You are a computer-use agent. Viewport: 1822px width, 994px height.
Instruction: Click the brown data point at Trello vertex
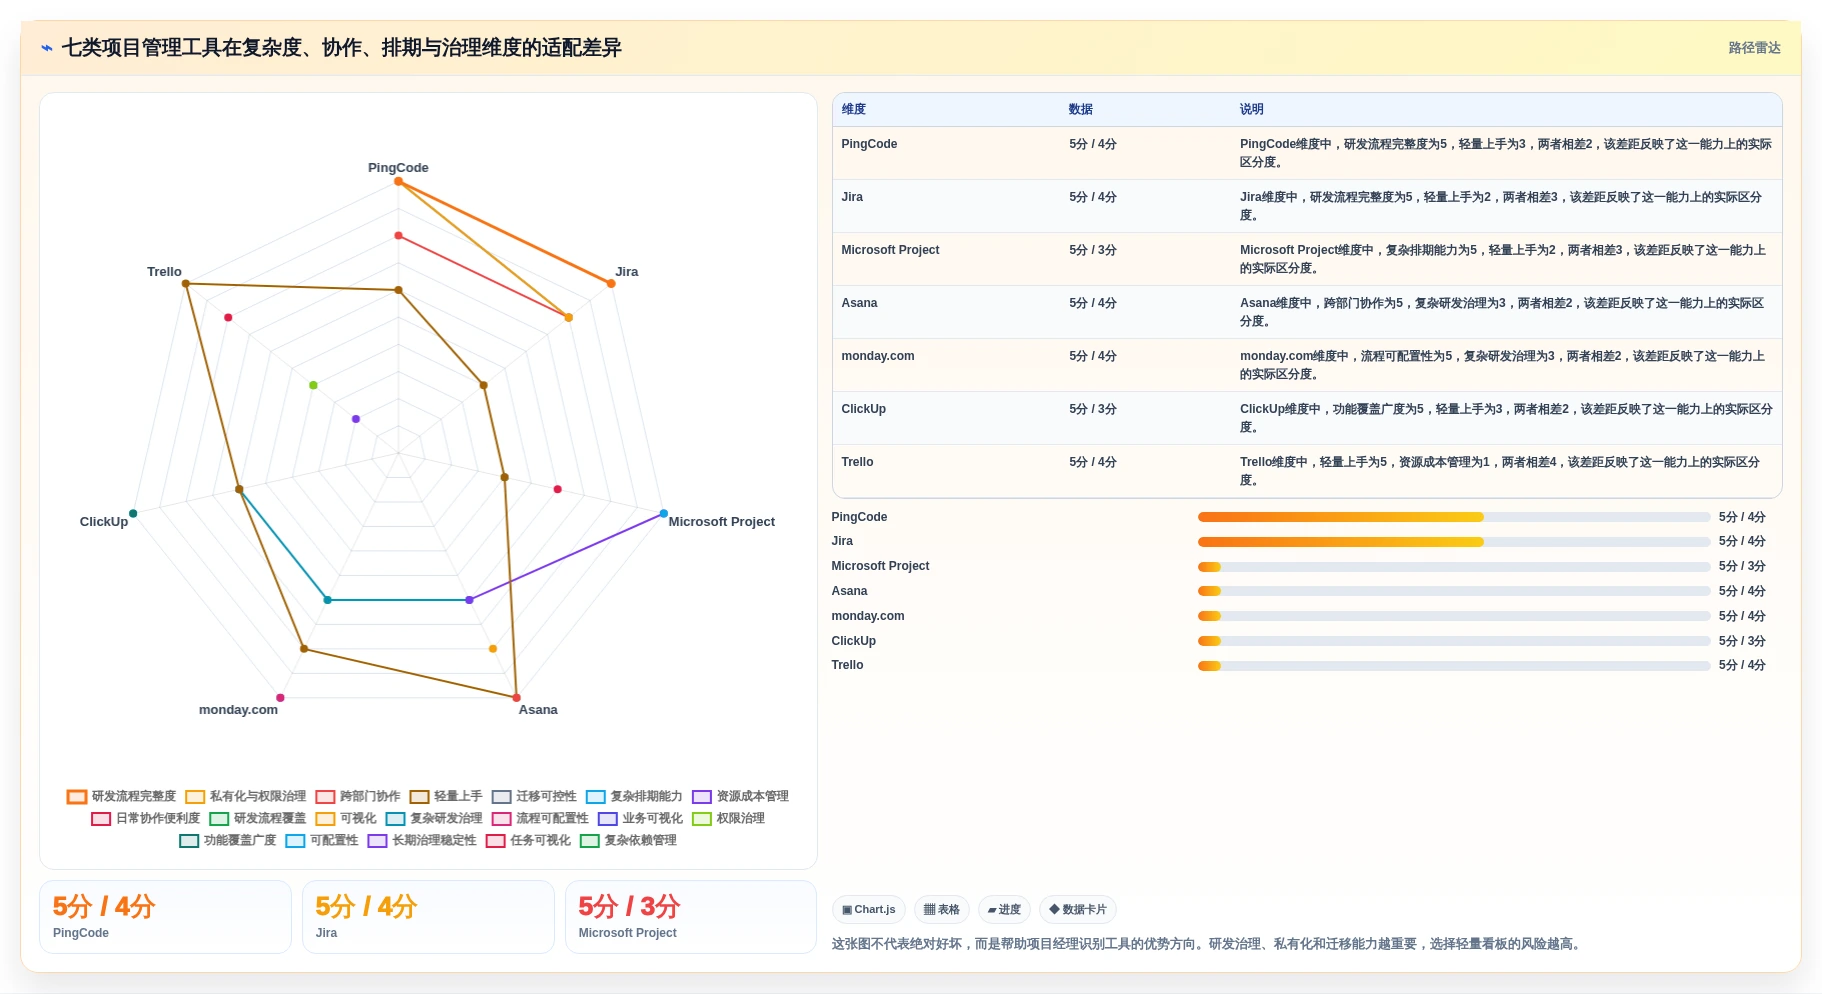(x=186, y=284)
